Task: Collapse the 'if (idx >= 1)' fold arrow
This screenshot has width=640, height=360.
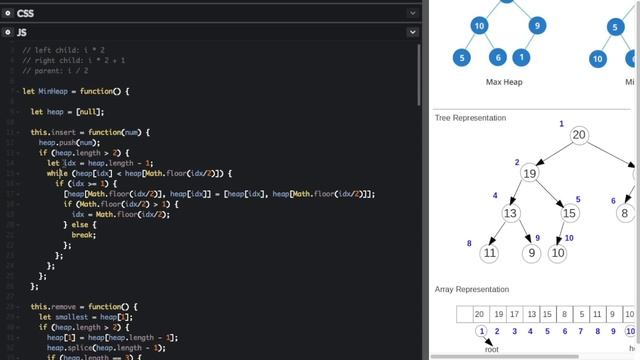Action: 18,184
